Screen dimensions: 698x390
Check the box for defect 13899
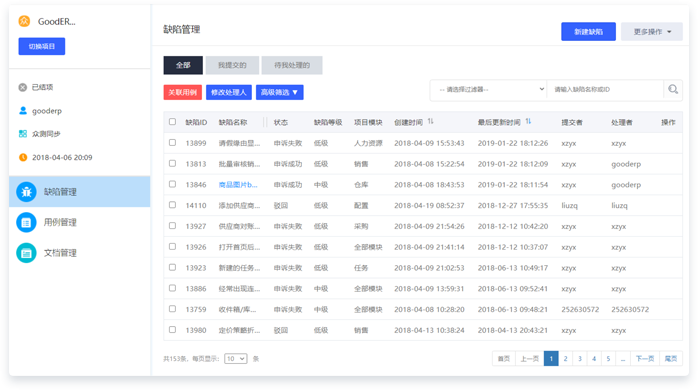172,142
